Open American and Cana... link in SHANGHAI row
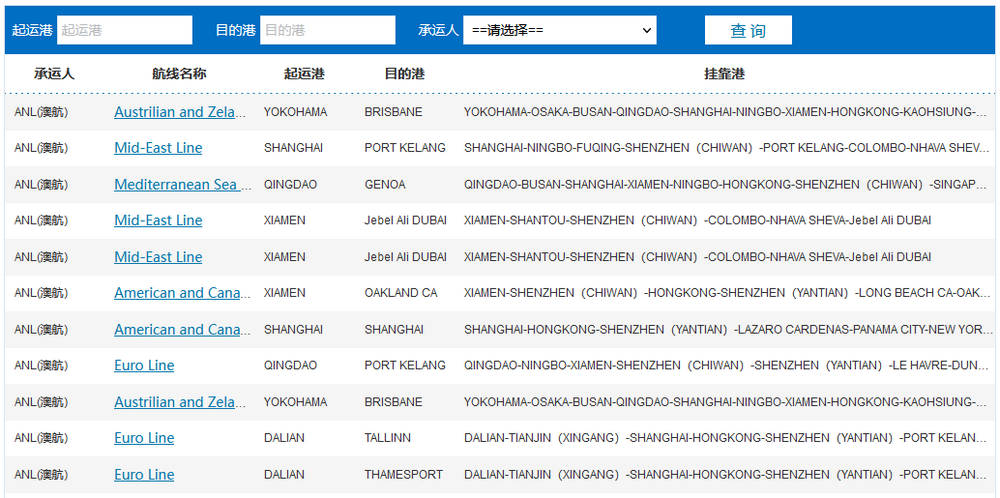The image size is (1000, 498). (183, 330)
